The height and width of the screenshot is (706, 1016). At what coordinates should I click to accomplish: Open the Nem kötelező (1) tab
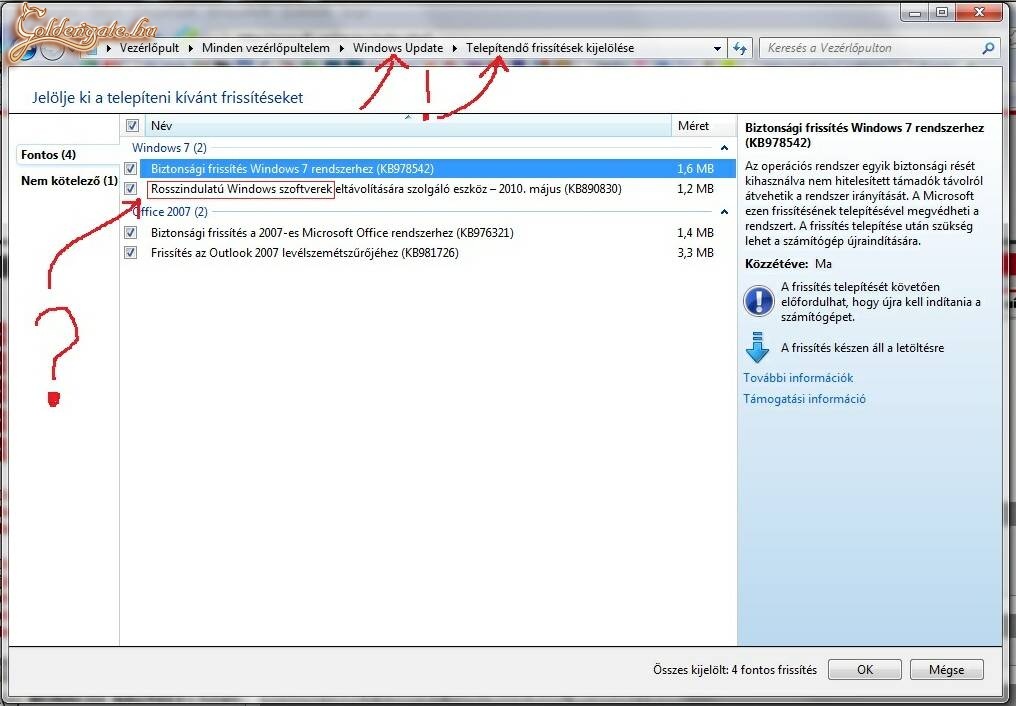[x=68, y=181]
